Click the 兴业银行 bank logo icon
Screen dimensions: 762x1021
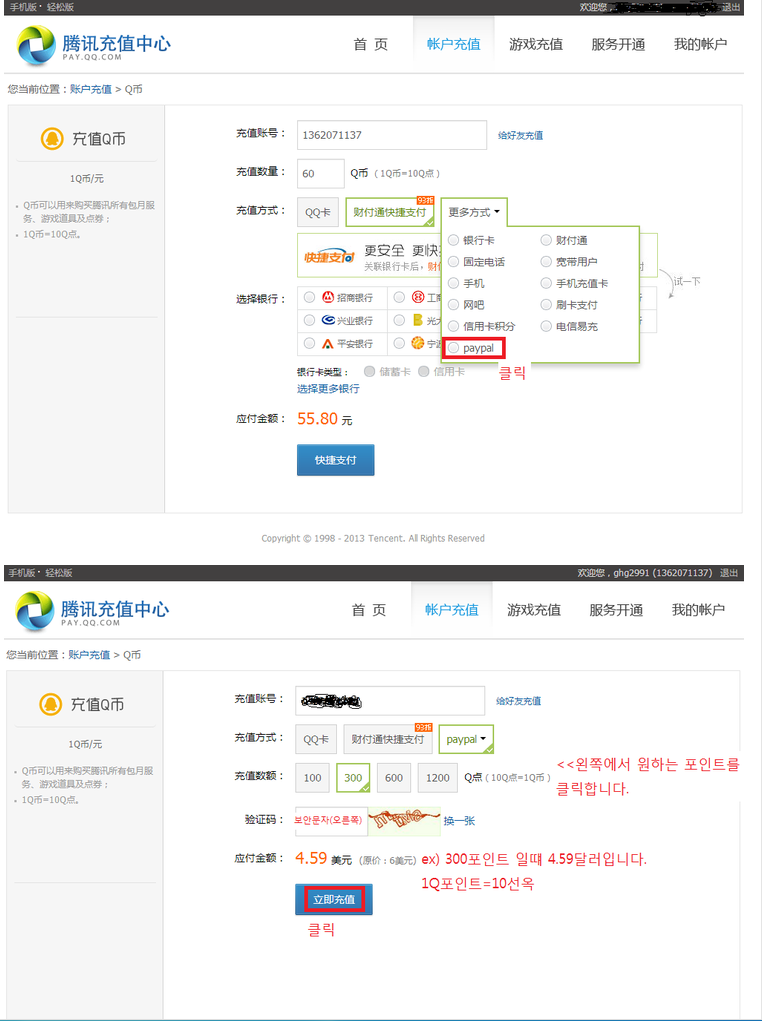click(328, 320)
